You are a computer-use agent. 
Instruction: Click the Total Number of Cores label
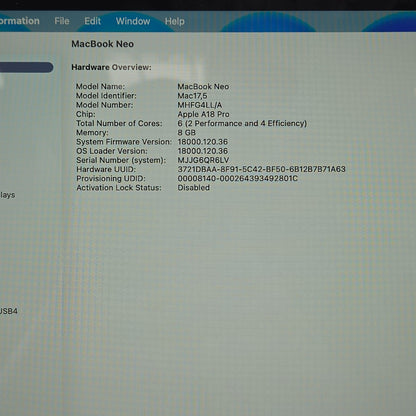(x=119, y=123)
